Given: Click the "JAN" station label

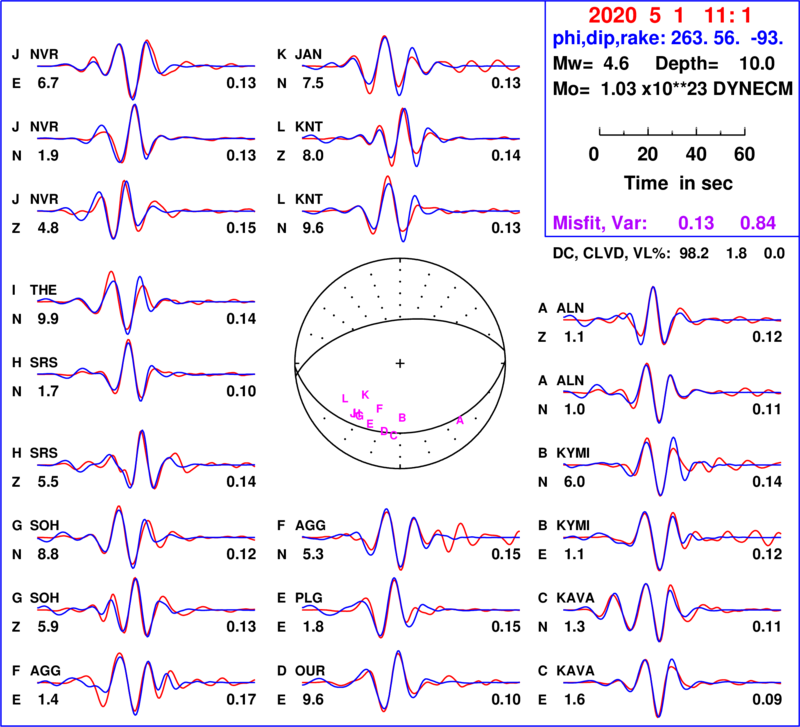Looking at the screenshot, I should click(x=309, y=54).
